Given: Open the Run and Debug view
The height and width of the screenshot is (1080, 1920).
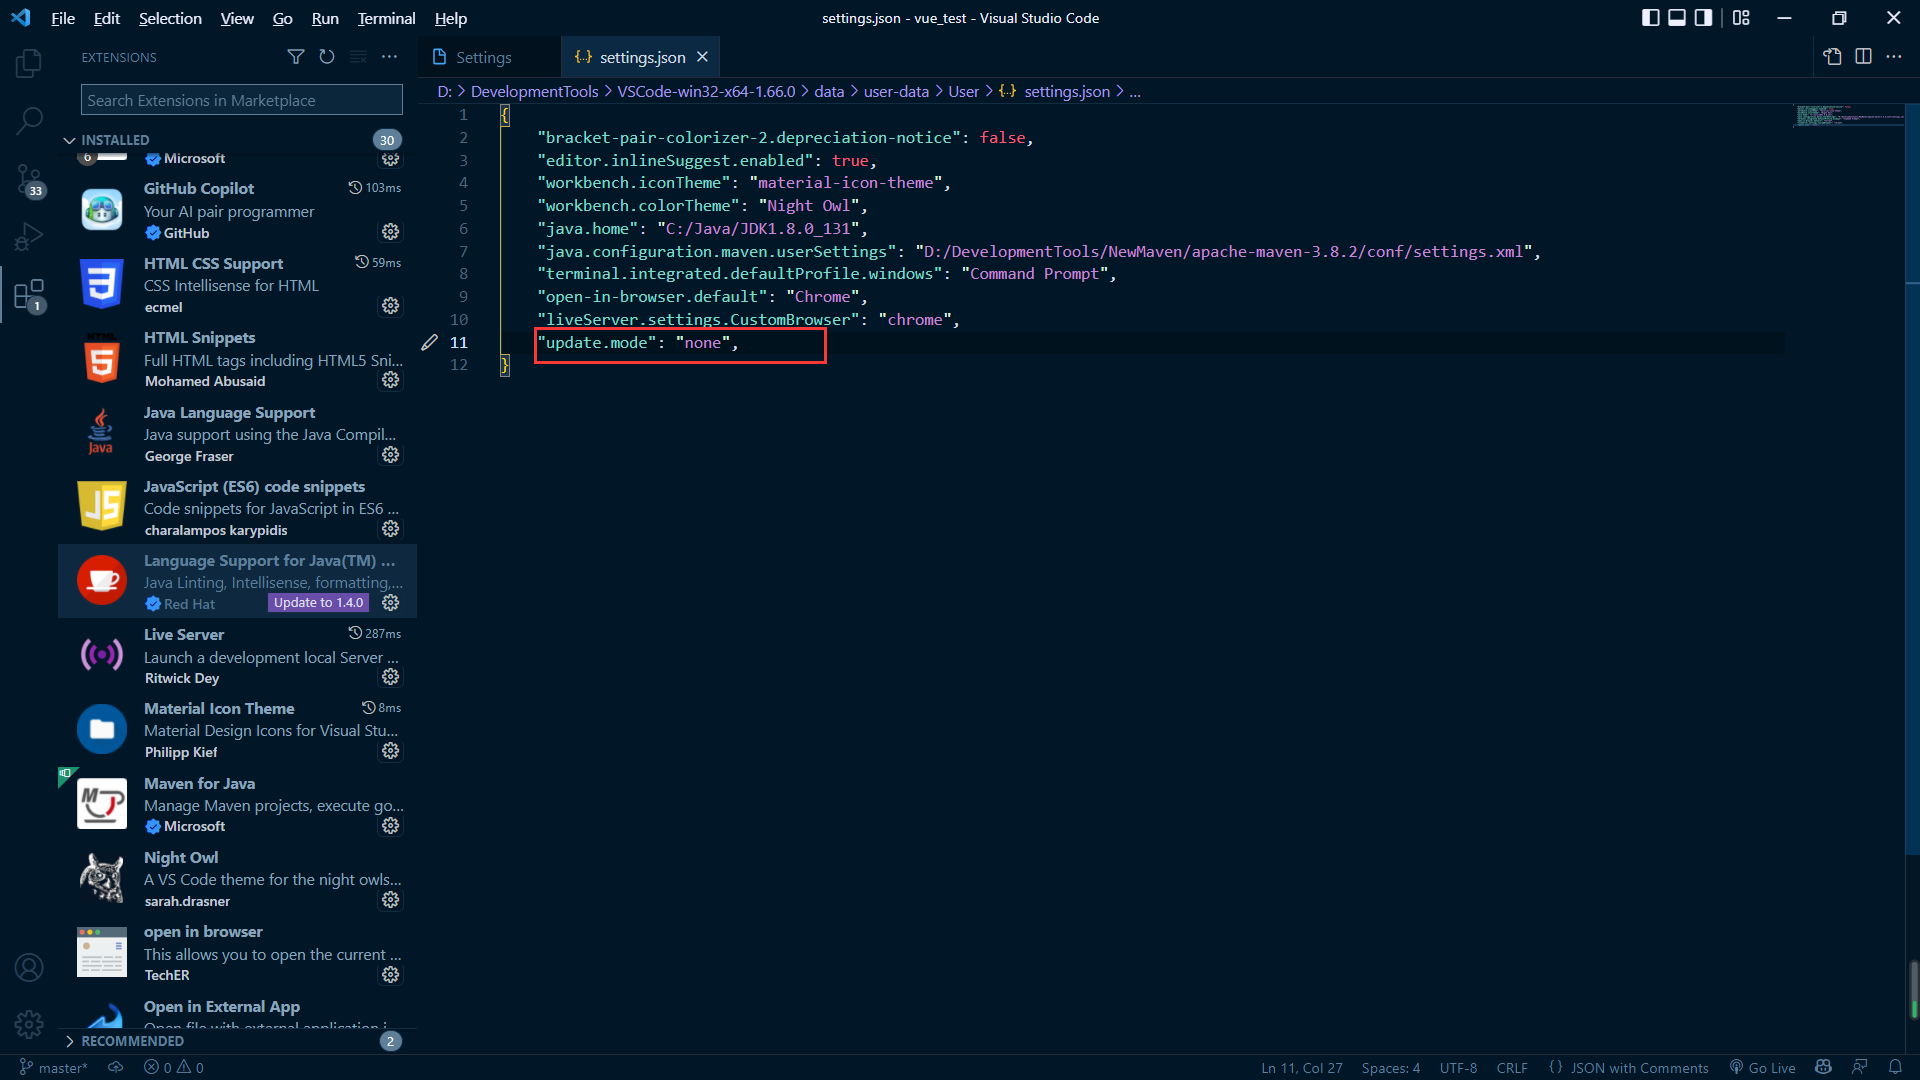Looking at the screenshot, I should [x=29, y=237].
